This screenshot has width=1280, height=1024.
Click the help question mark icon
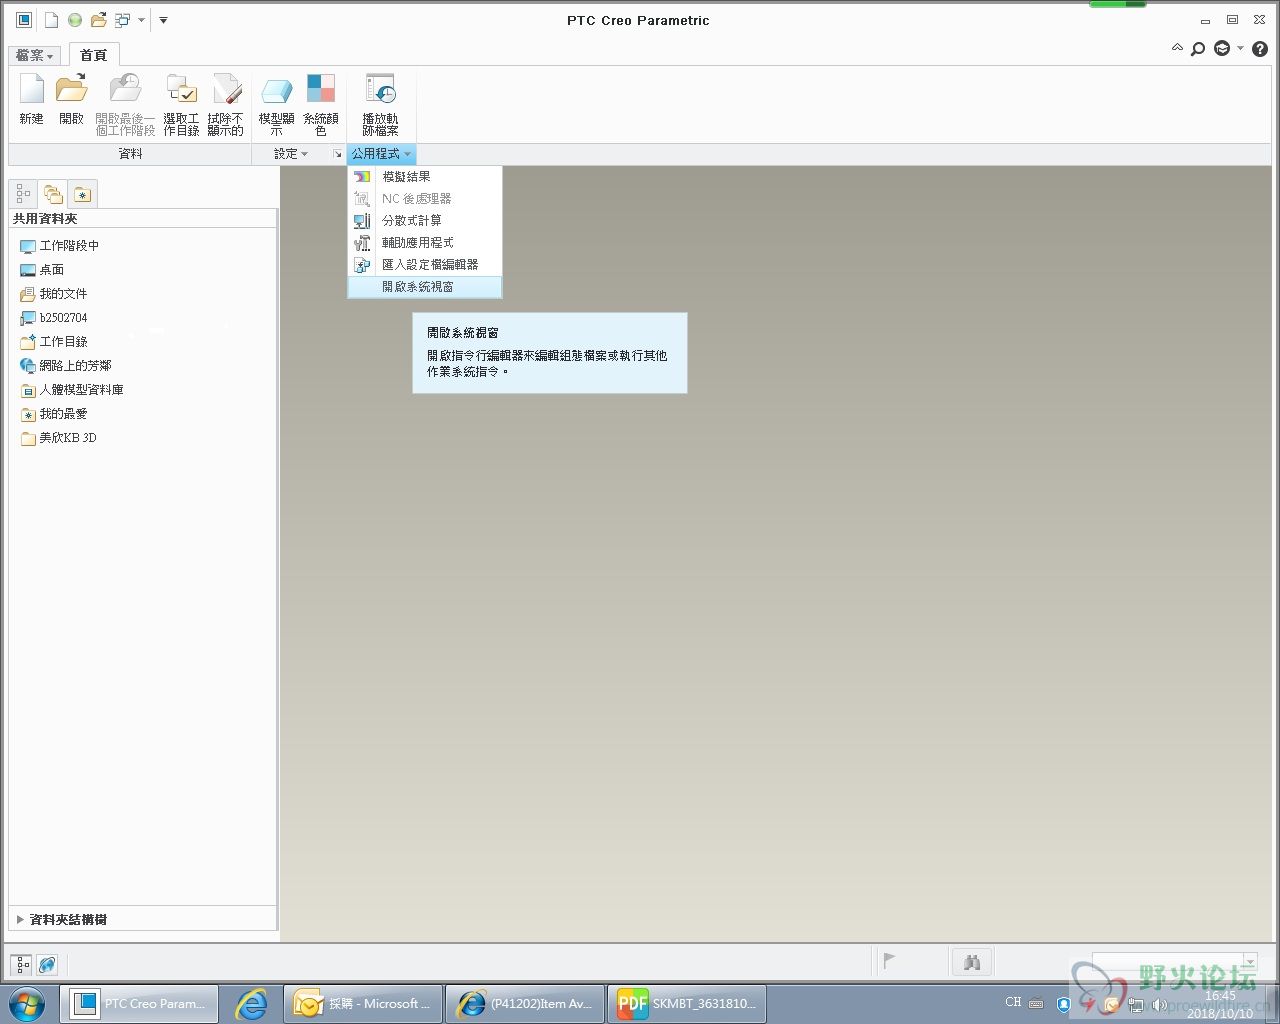pyautogui.click(x=1260, y=48)
